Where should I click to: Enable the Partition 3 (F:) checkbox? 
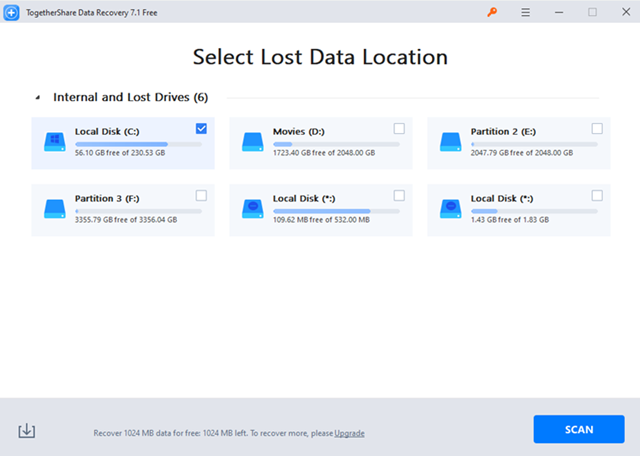pyautogui.click(x=201, y=196)
